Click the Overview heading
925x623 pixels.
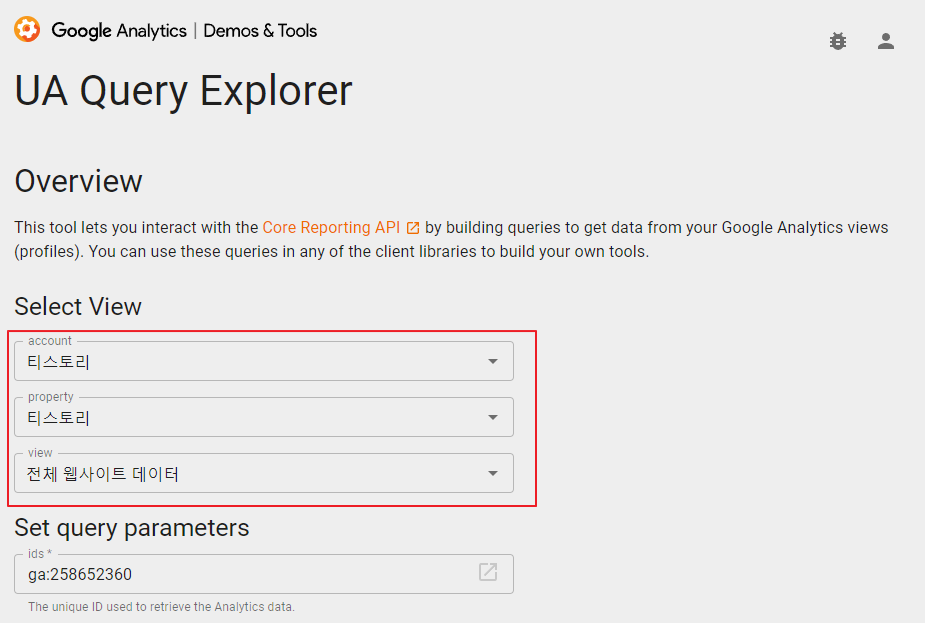click(x=78, y=181)
